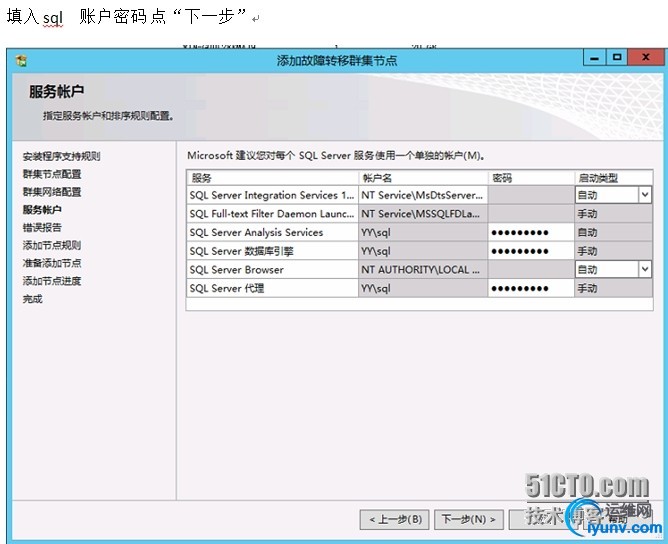Click 手动 startup type for Full-text Filter Daemon
Image resolution: width=668 pixels, height=544 pixels.
613,214
